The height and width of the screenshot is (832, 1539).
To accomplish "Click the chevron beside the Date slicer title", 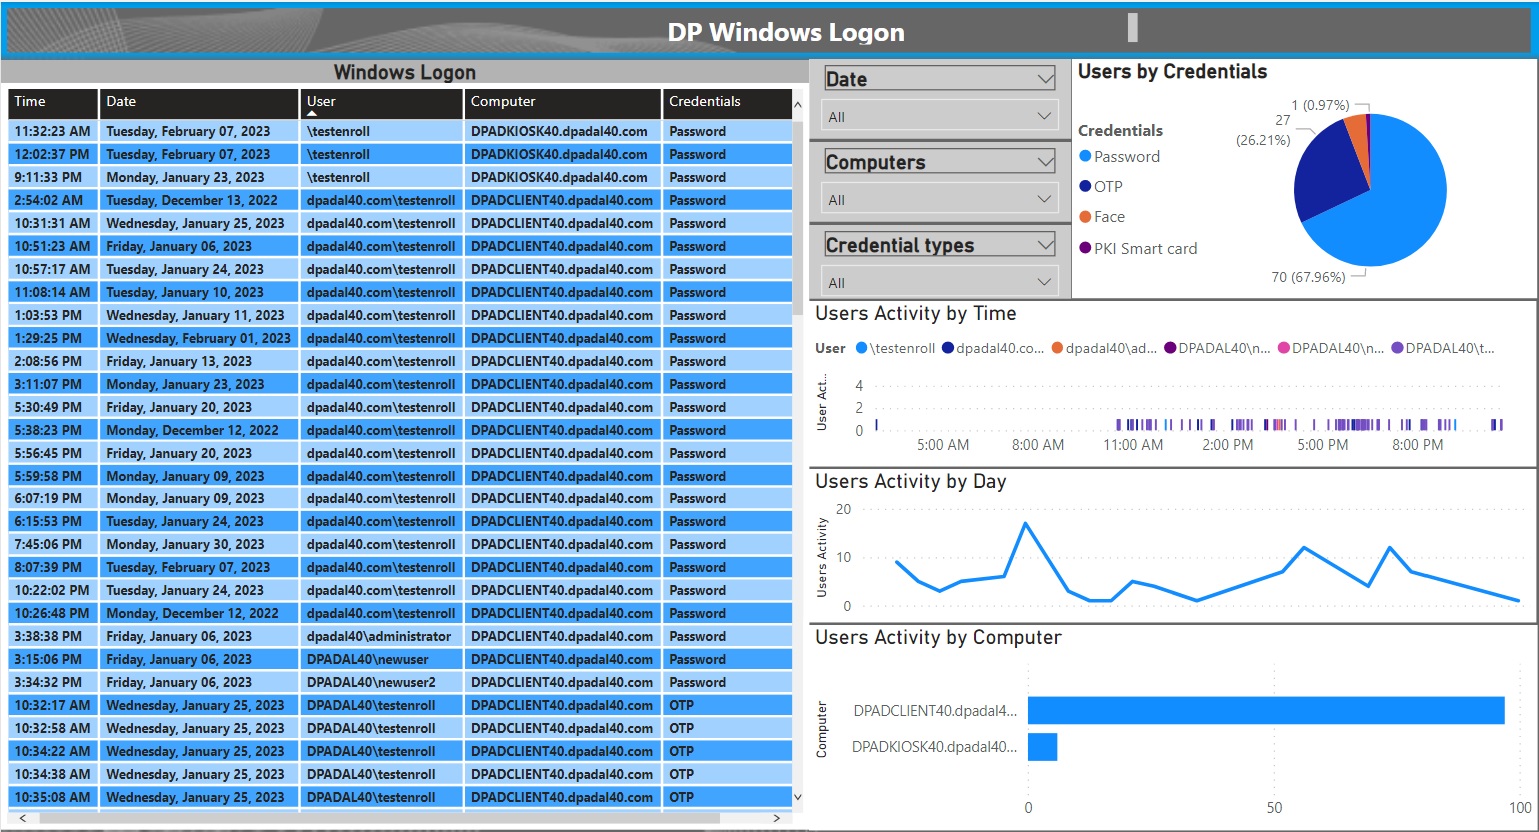I will [x=1045, y=79].
